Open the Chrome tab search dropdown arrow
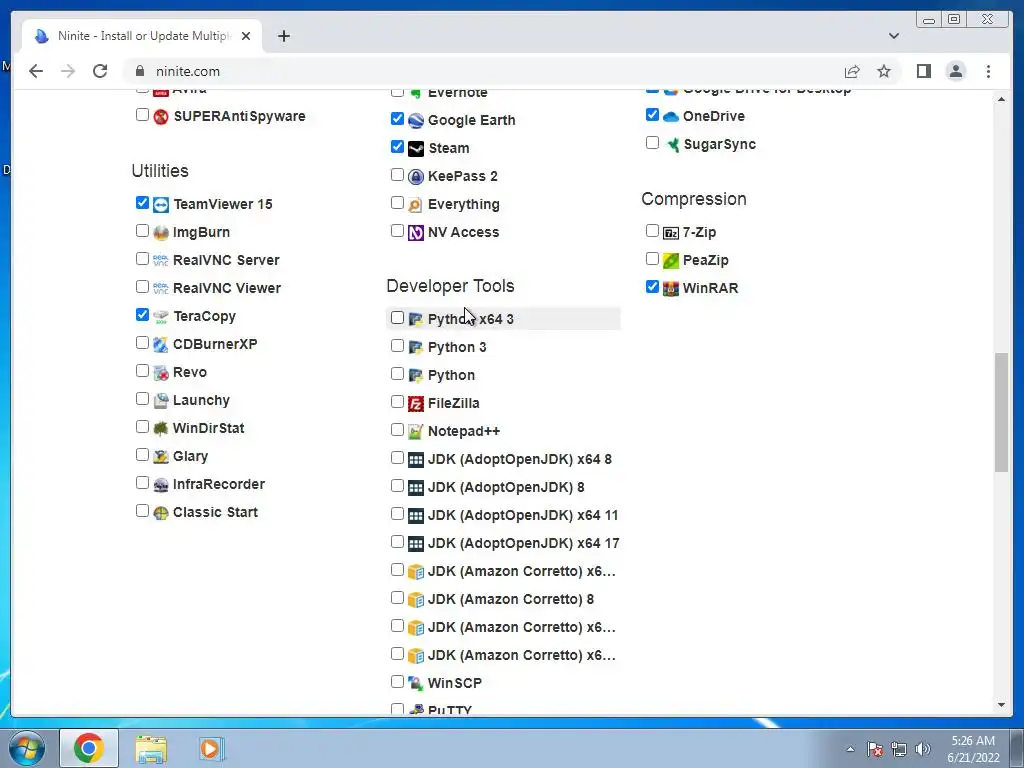The image size is (1024, 768). coord(894,36)
